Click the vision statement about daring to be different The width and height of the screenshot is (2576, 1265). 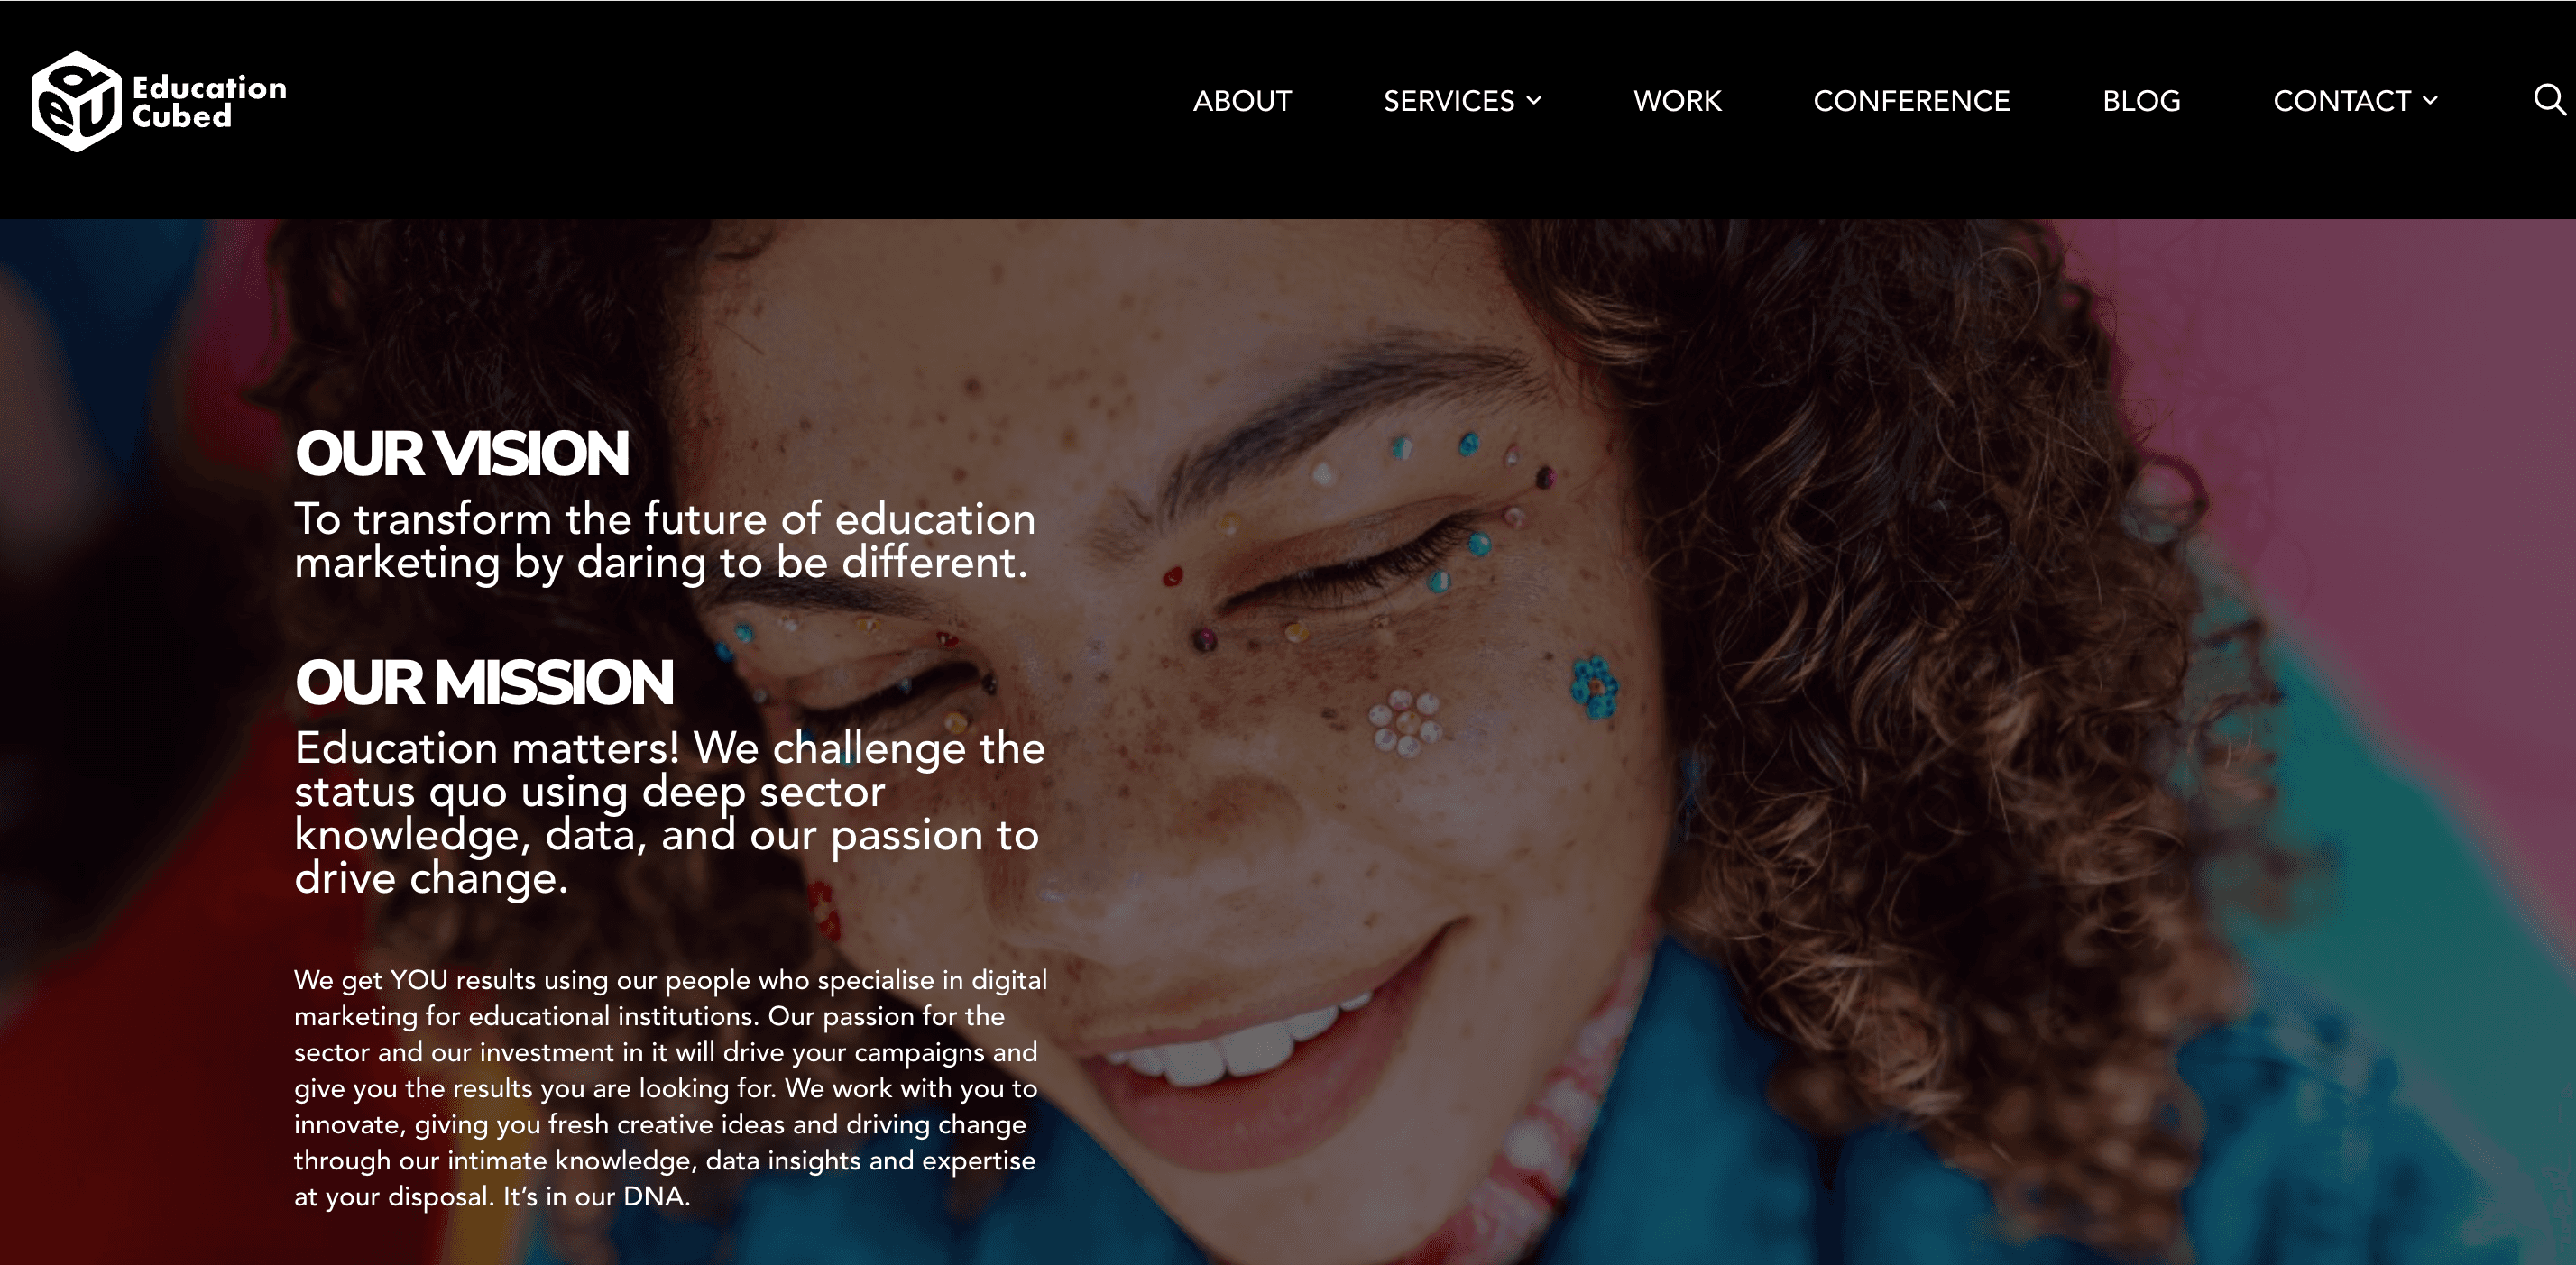coord(665,541)
